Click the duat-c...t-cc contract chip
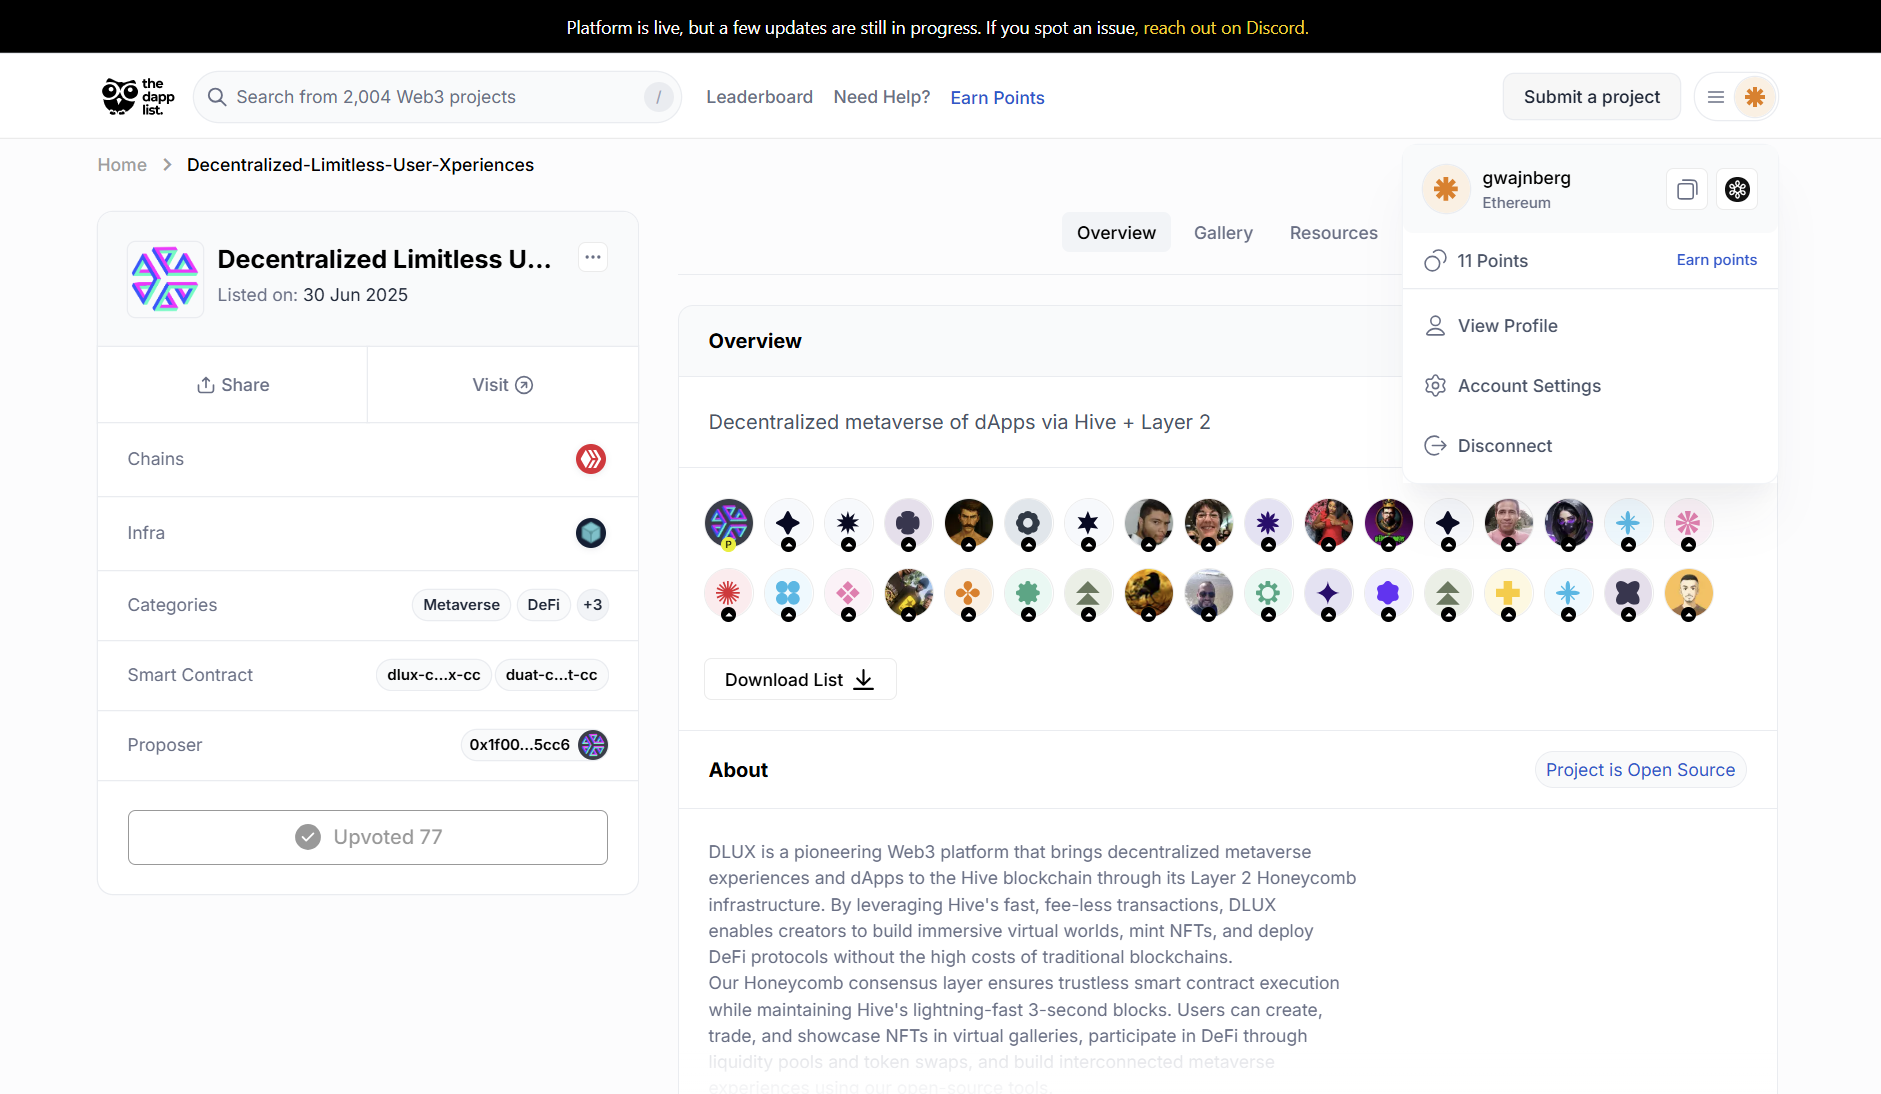The height and width of the screenshot is (1094, 1881). [x=551, y=675]
